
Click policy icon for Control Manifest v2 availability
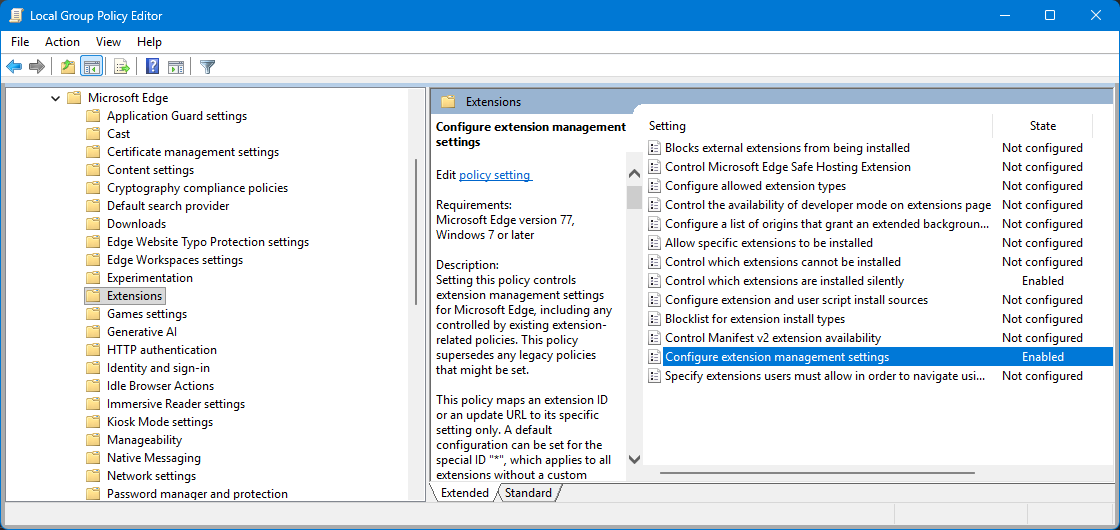point(654,338)
